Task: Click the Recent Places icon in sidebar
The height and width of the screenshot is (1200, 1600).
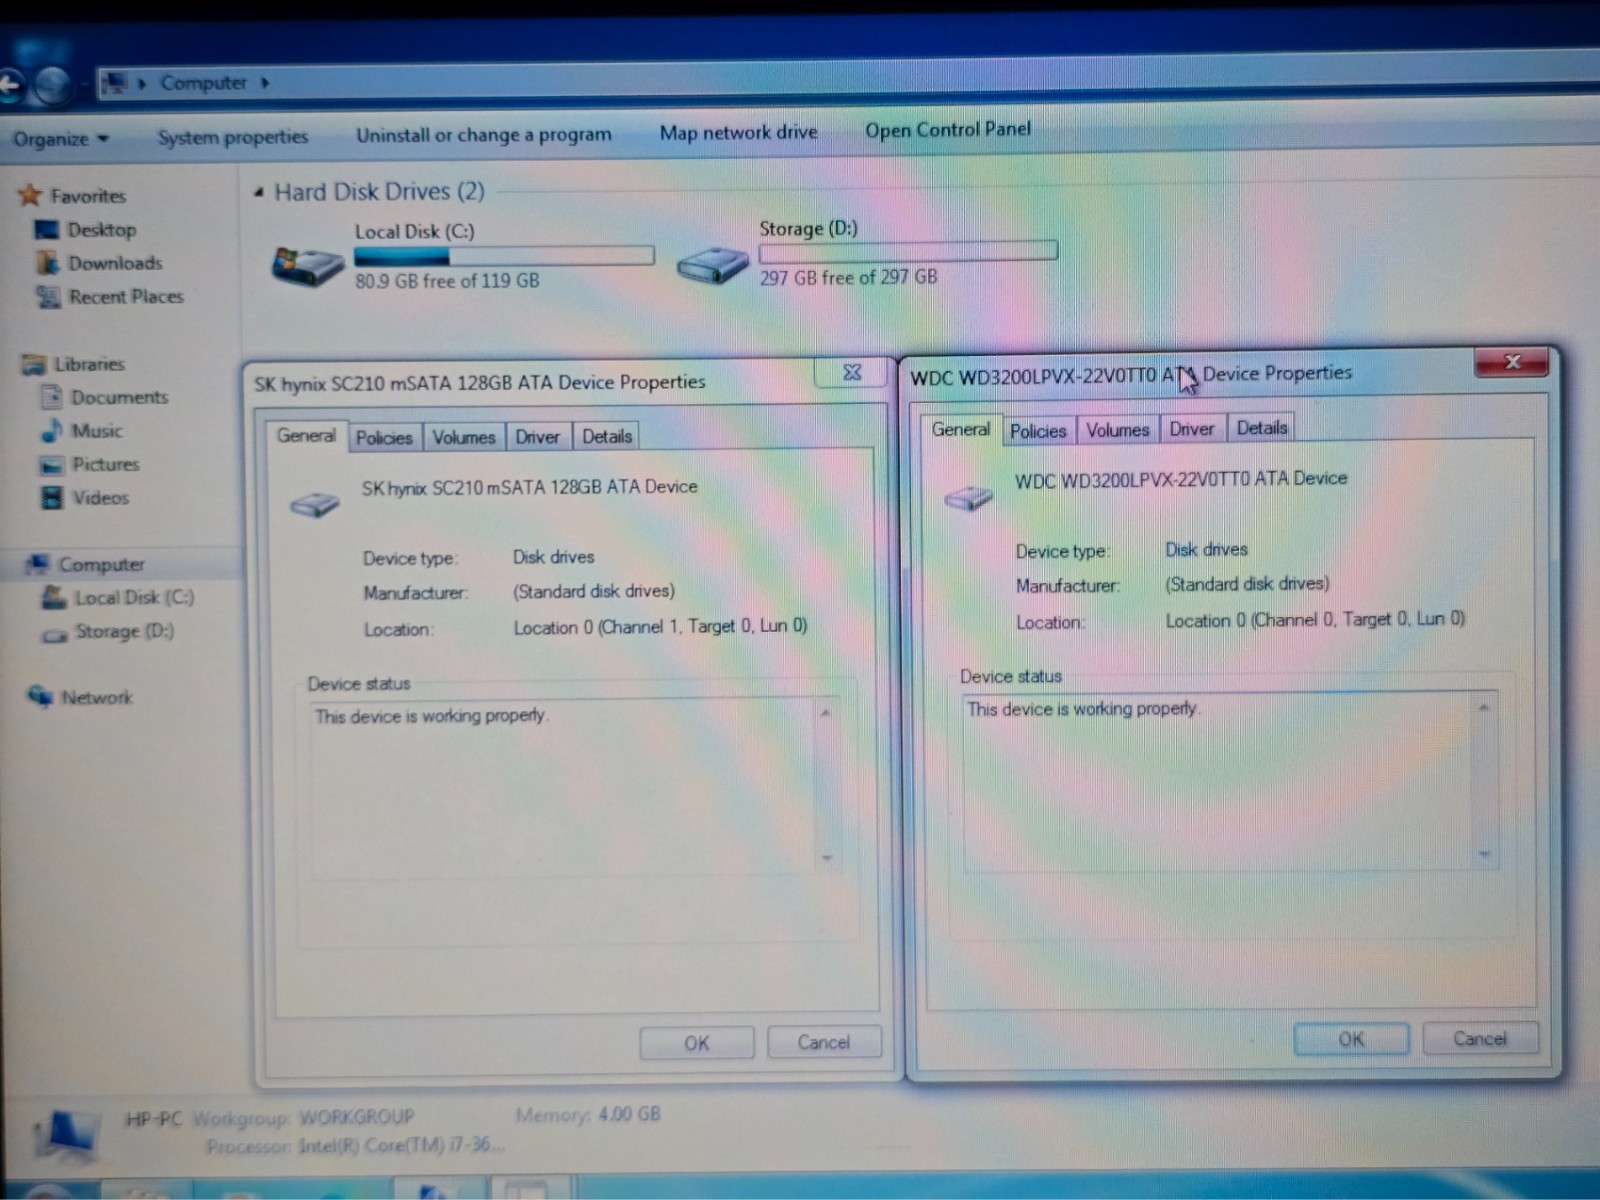Action: [47, 297]
